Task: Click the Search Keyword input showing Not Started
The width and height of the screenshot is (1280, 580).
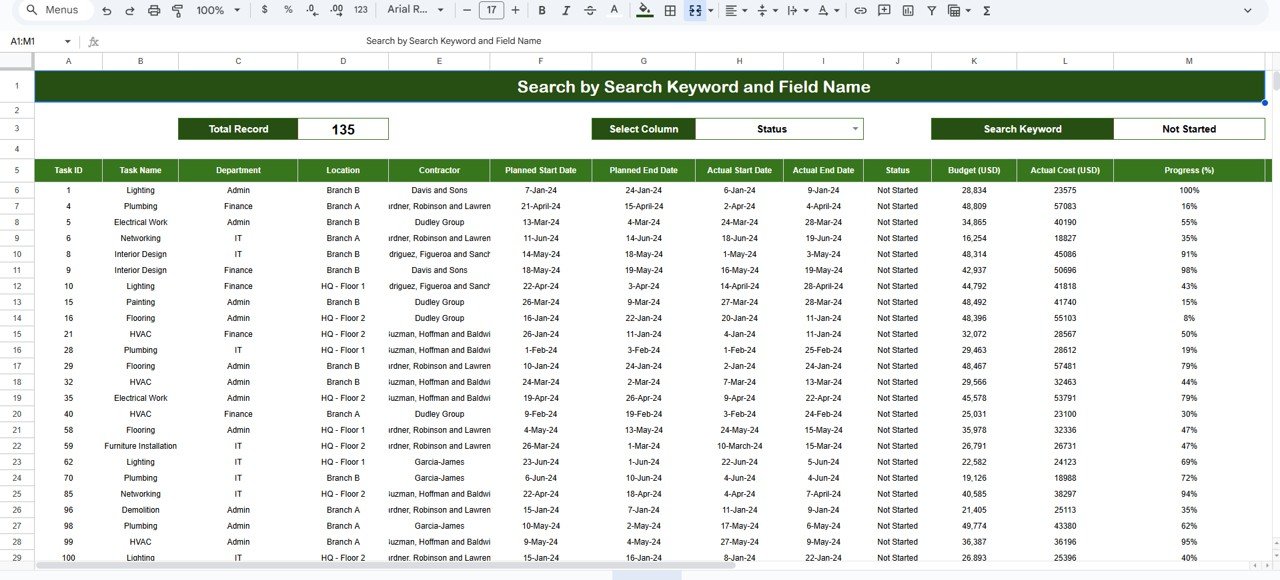Action: click(1189, 128)
